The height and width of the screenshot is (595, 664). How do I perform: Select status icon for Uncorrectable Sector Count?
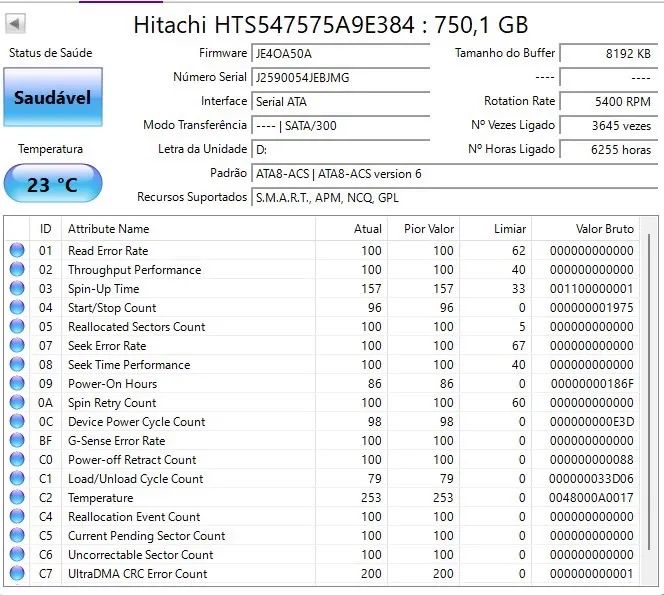pos(17,554)
